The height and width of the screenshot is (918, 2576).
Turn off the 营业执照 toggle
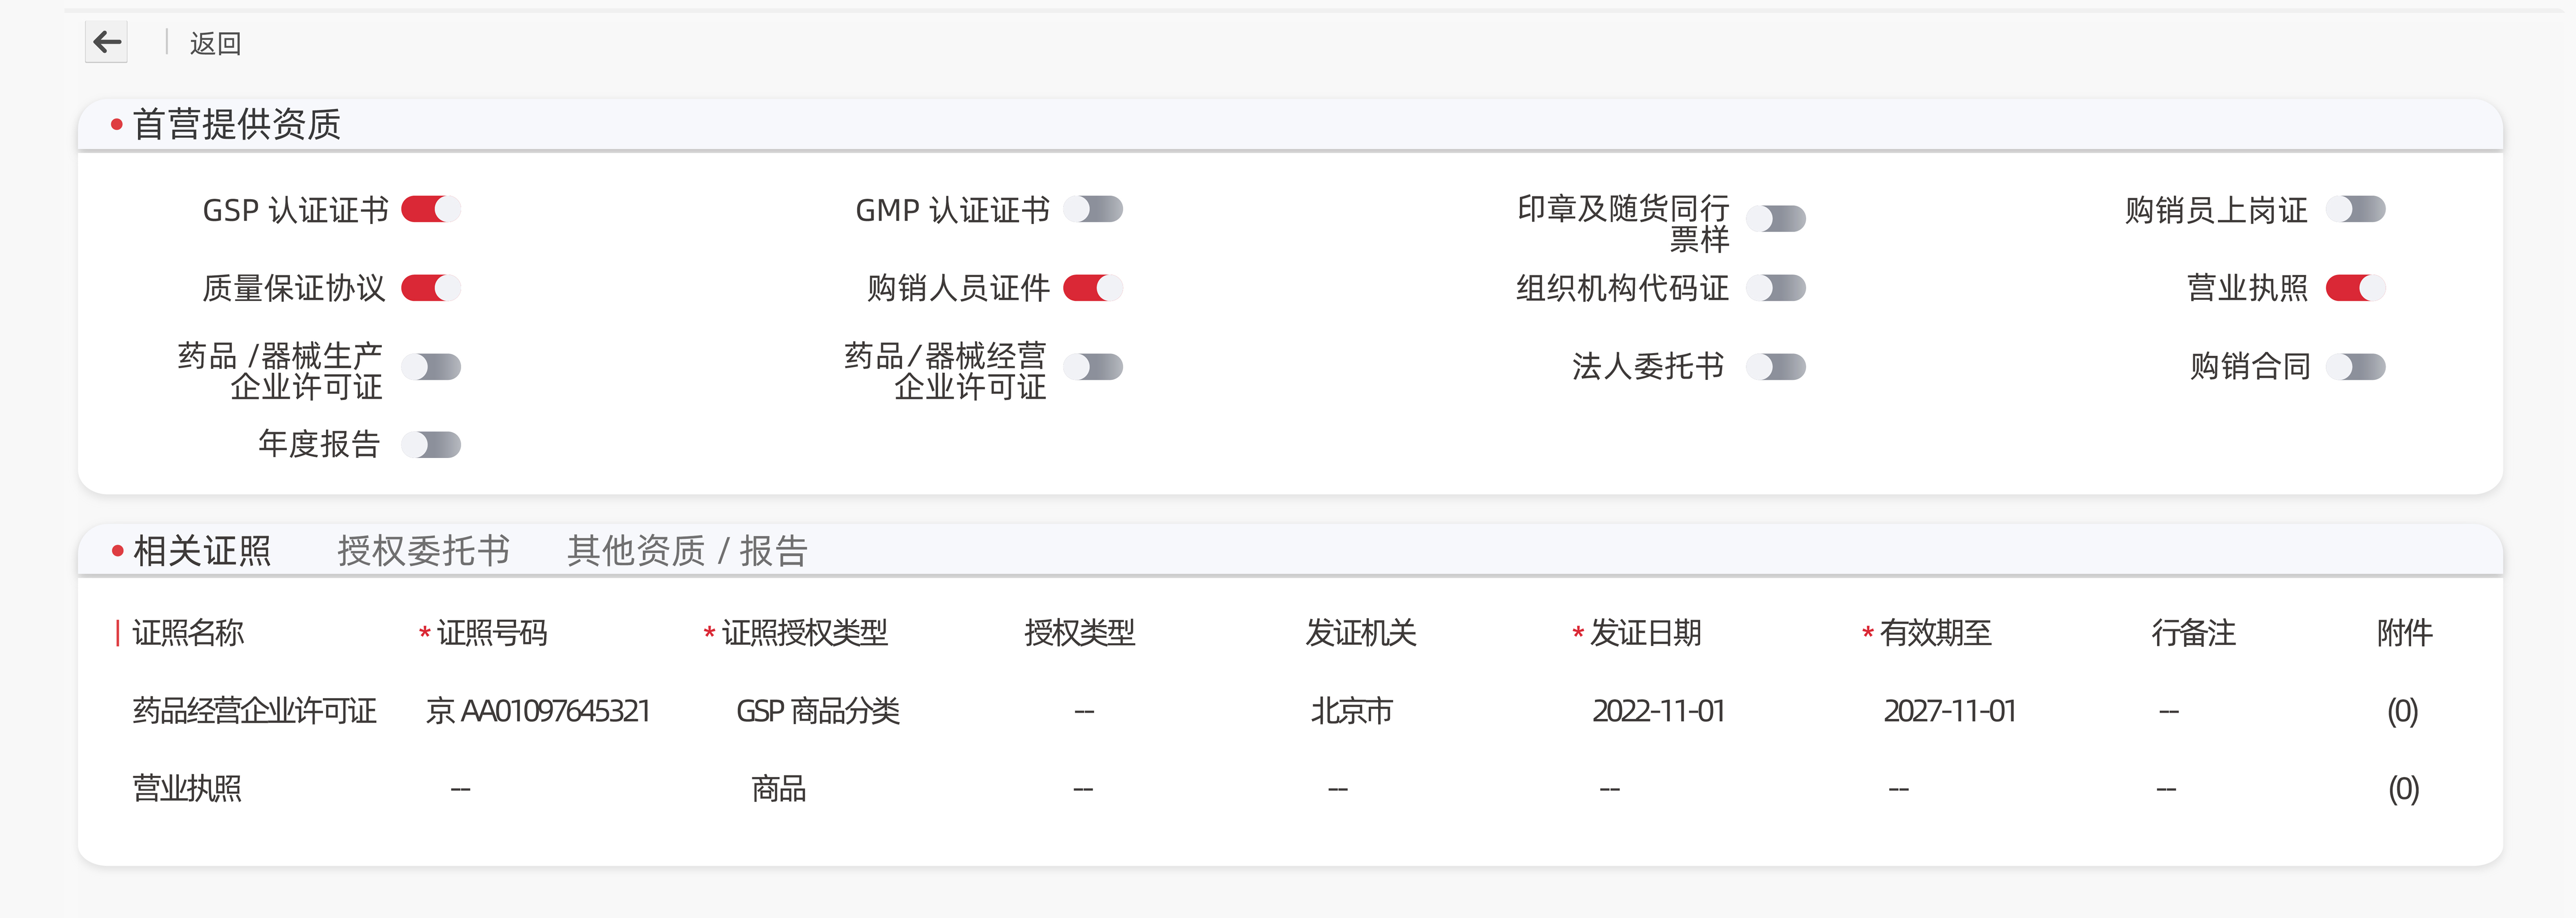pyautogui.click(x=2356, y=288)
